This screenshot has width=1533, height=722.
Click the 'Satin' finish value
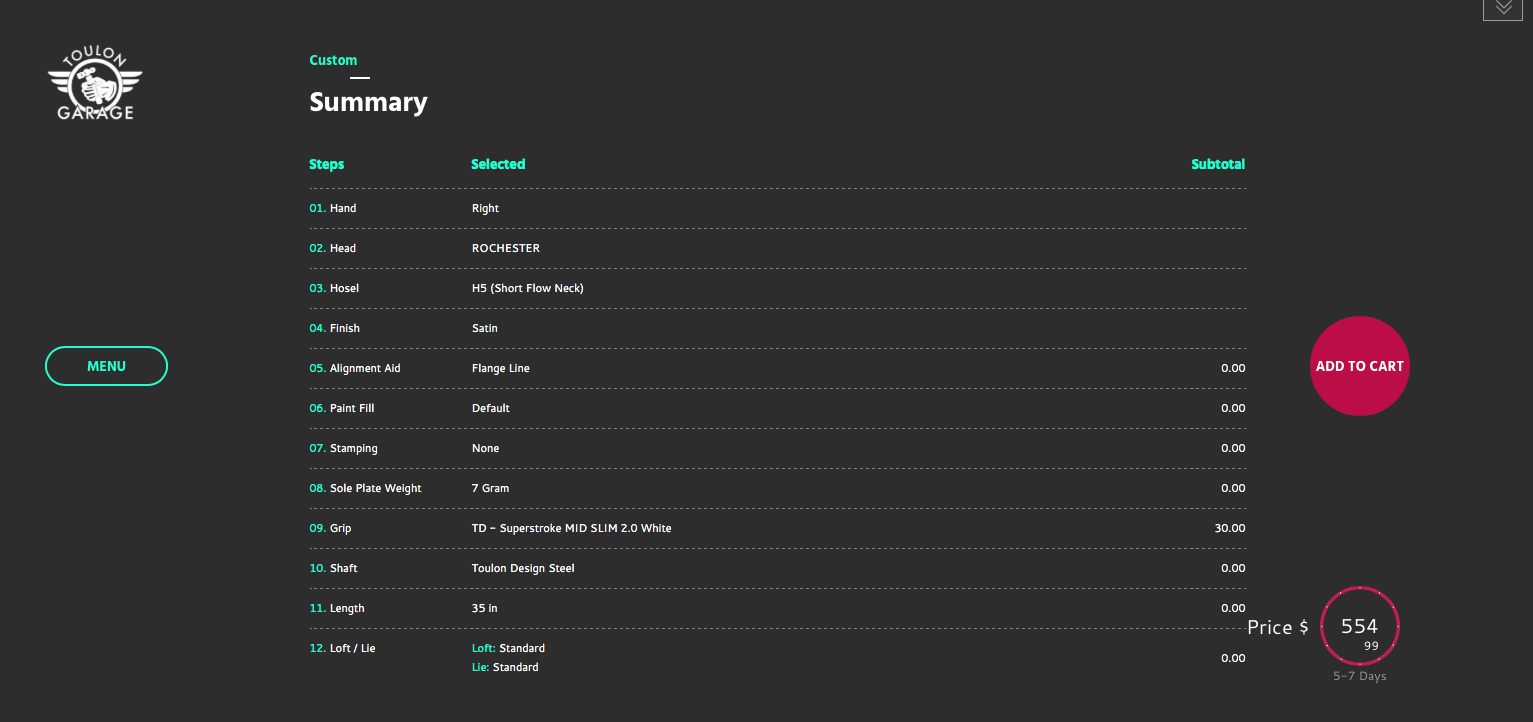(485, 328)
